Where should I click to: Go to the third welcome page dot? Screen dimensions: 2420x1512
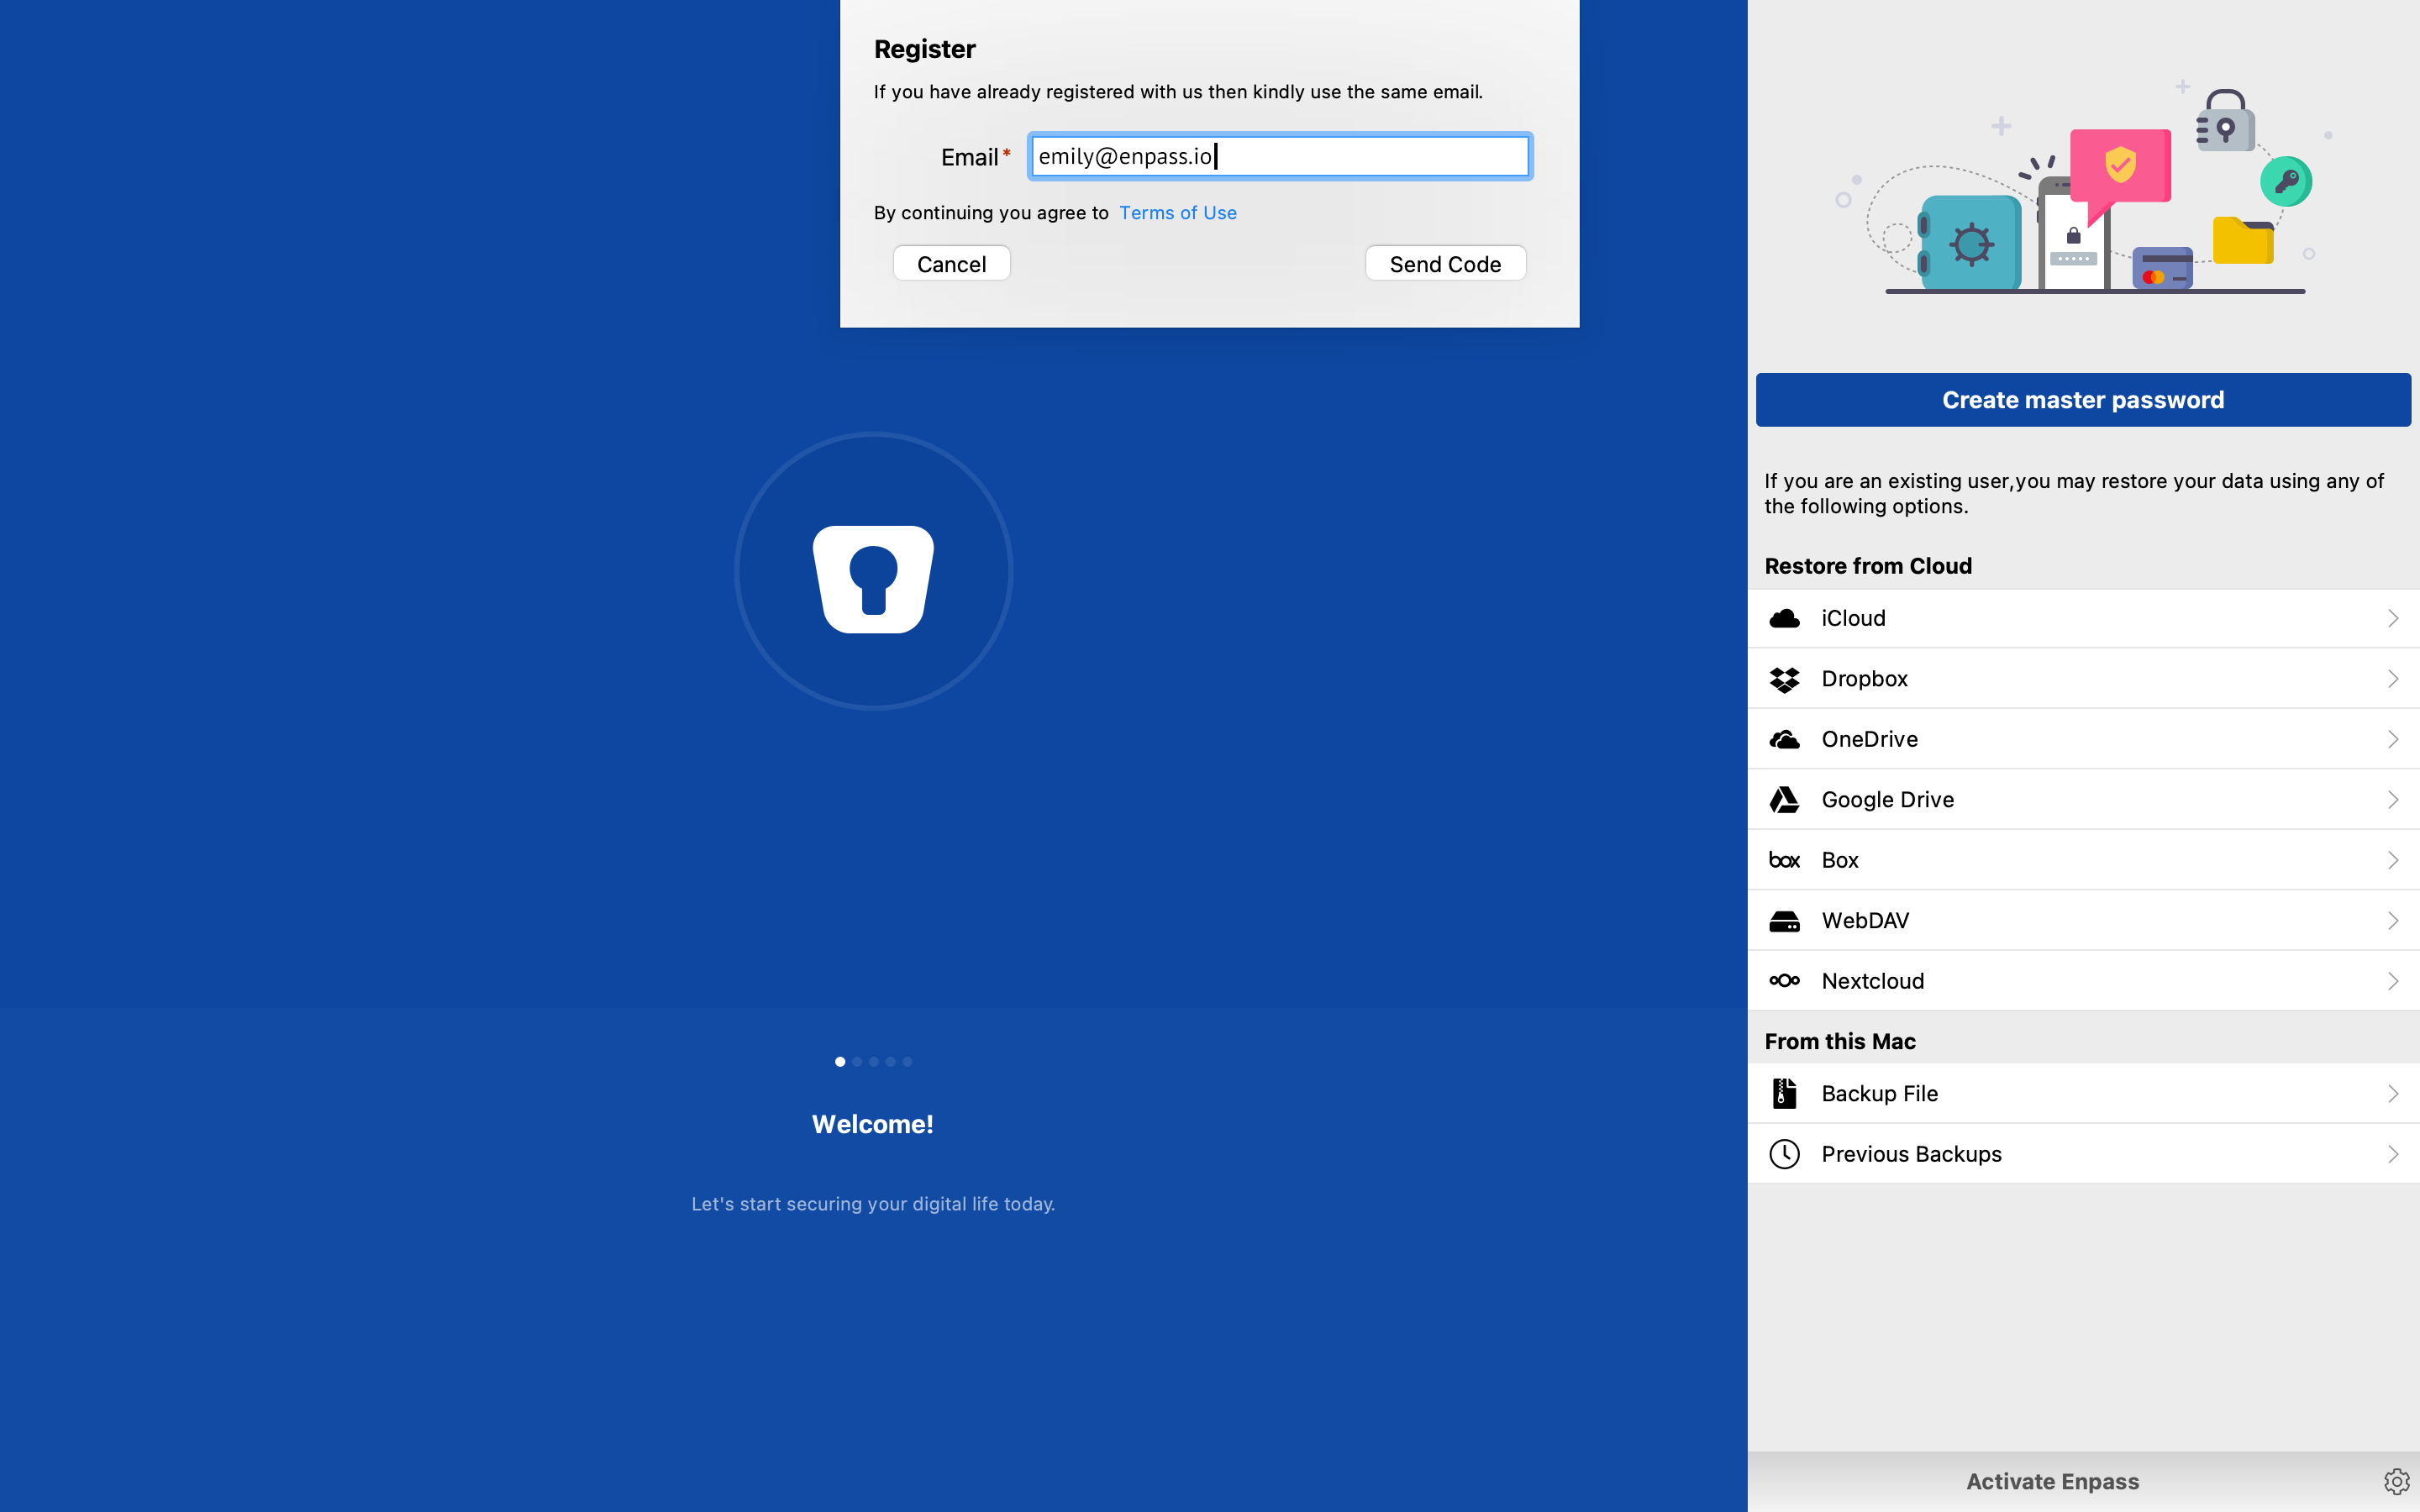coord(874,1062)
